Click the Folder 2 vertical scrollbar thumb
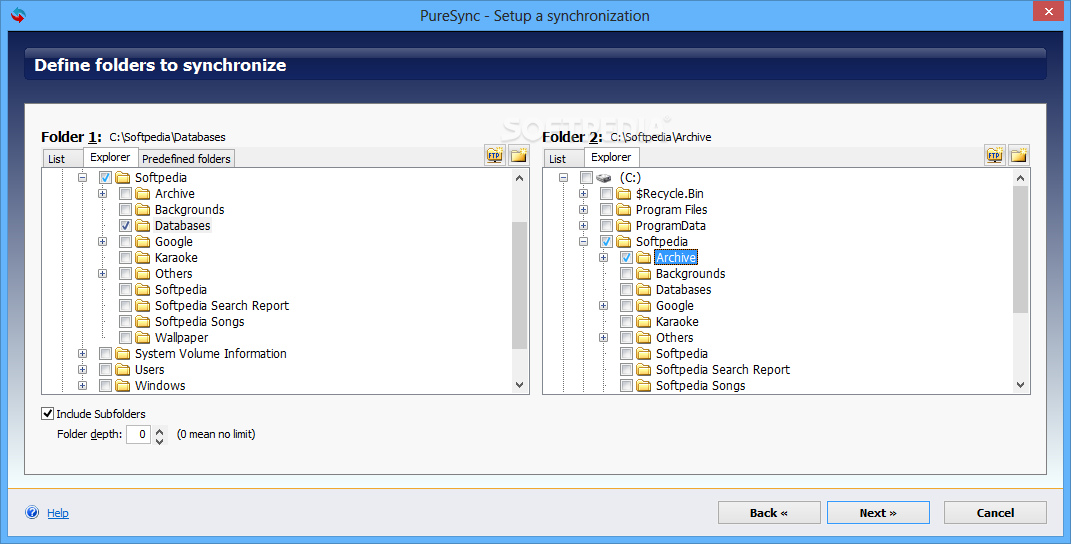Screen dimensions: 1071x544 point(1020,249)
